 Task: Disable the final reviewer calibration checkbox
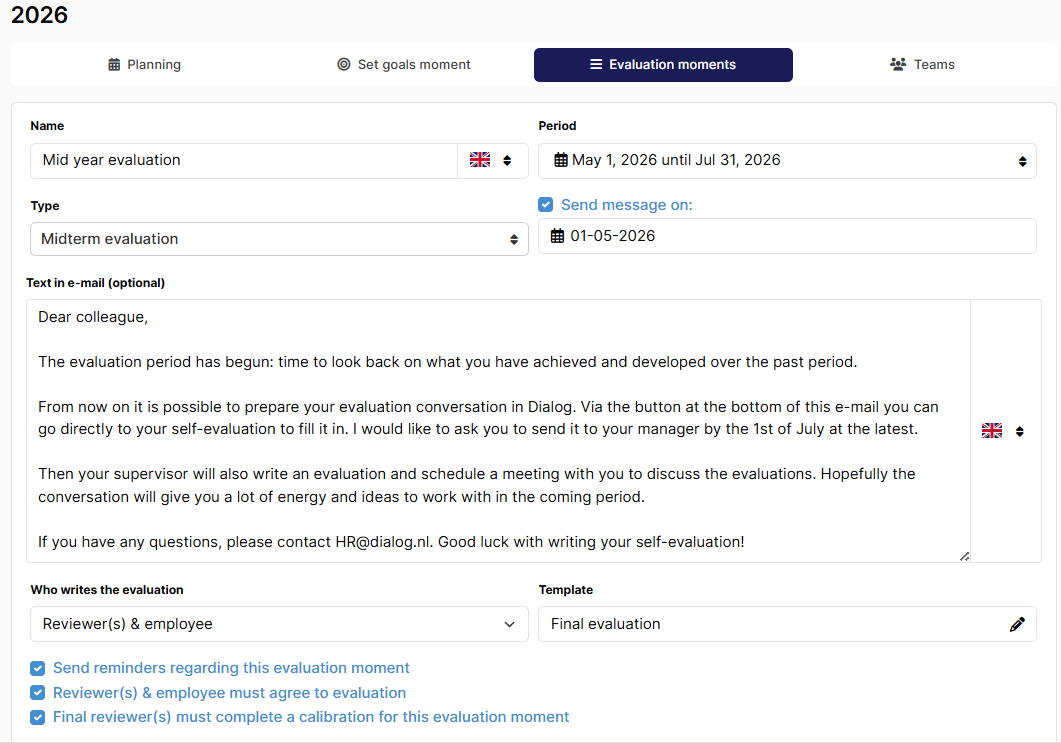pyautogui.click(x=38, y=717)
